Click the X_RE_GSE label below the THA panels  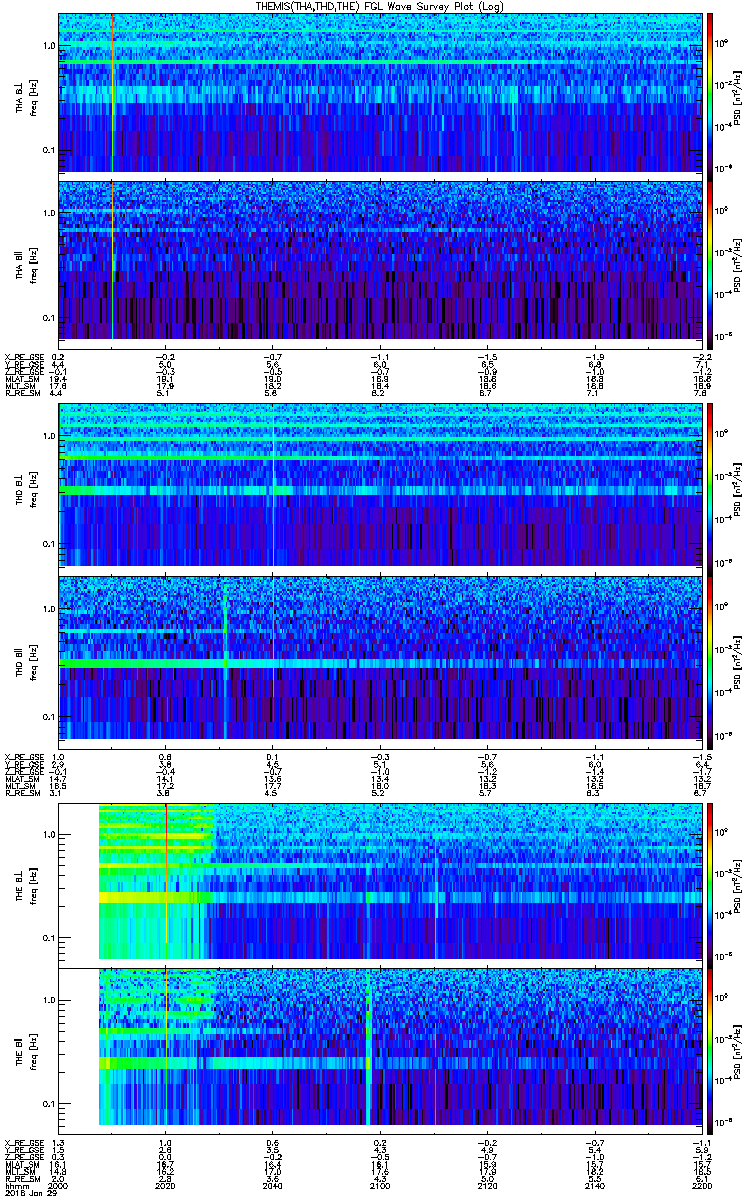coord(20,357)
